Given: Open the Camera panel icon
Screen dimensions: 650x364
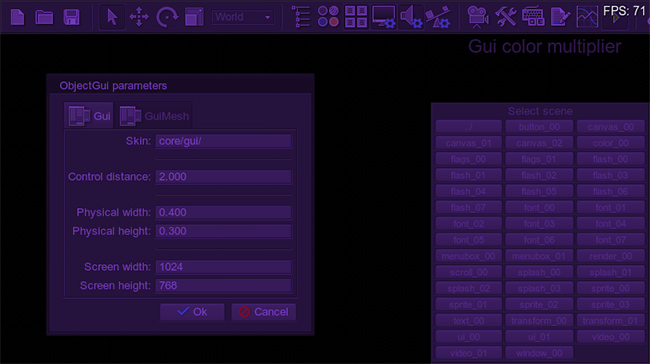Looking at the screenshot, I should pos(478,17).
